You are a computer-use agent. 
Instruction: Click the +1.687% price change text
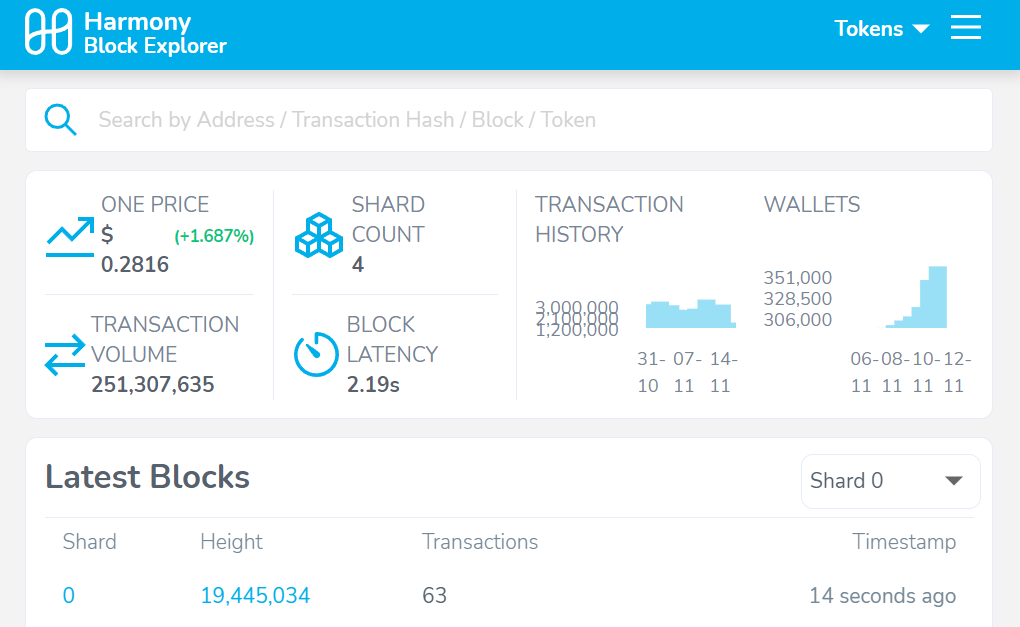pos(214,236)
